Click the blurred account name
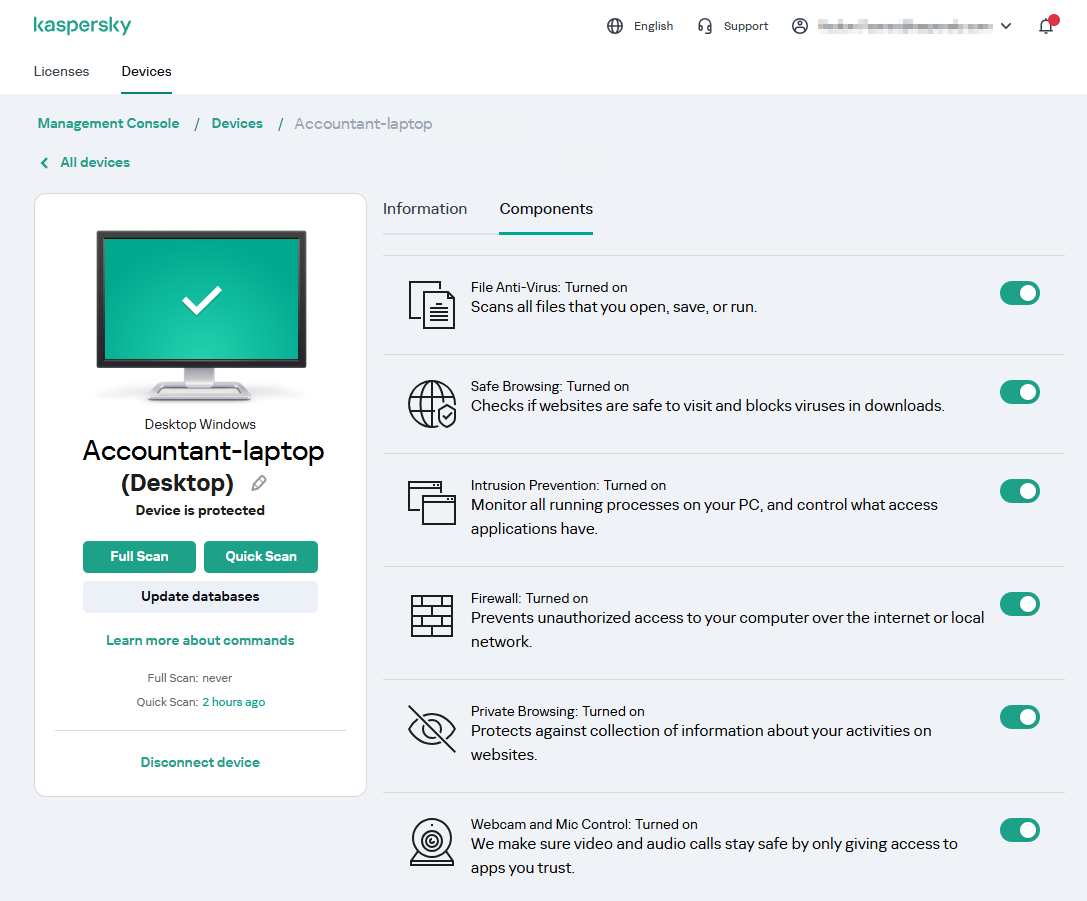1087x901 pixels. tap(905, 26)
